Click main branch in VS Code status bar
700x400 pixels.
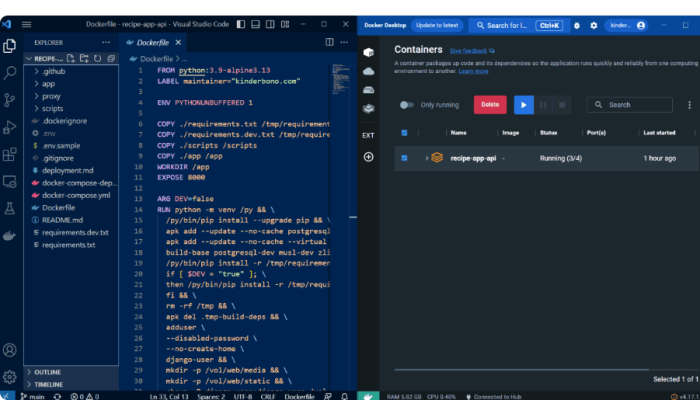click(32, 396)
